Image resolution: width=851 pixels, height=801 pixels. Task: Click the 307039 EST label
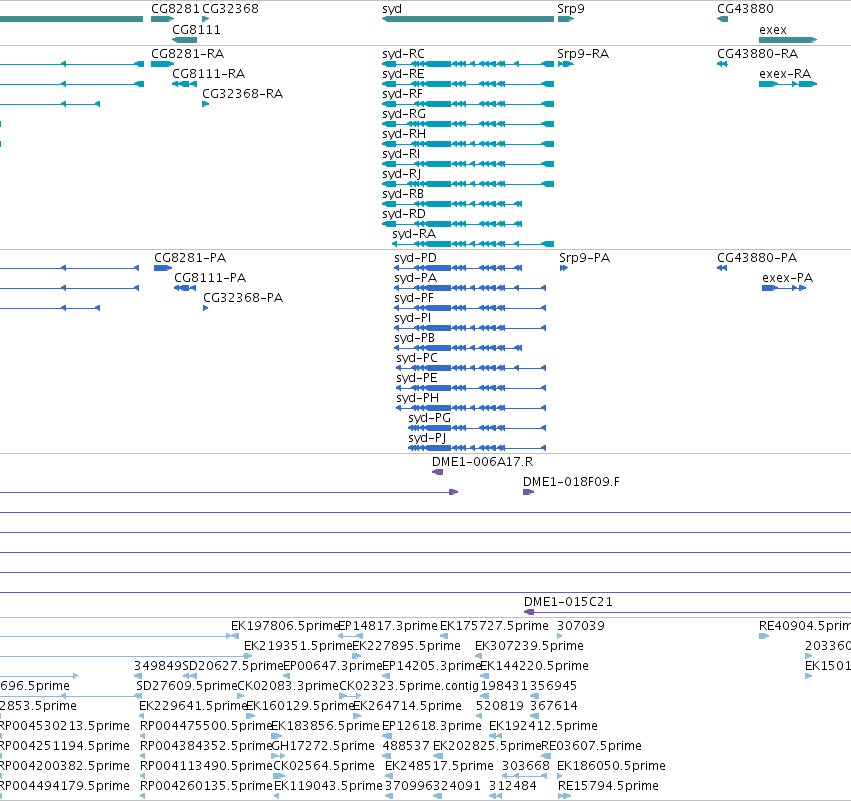(581, 626)
